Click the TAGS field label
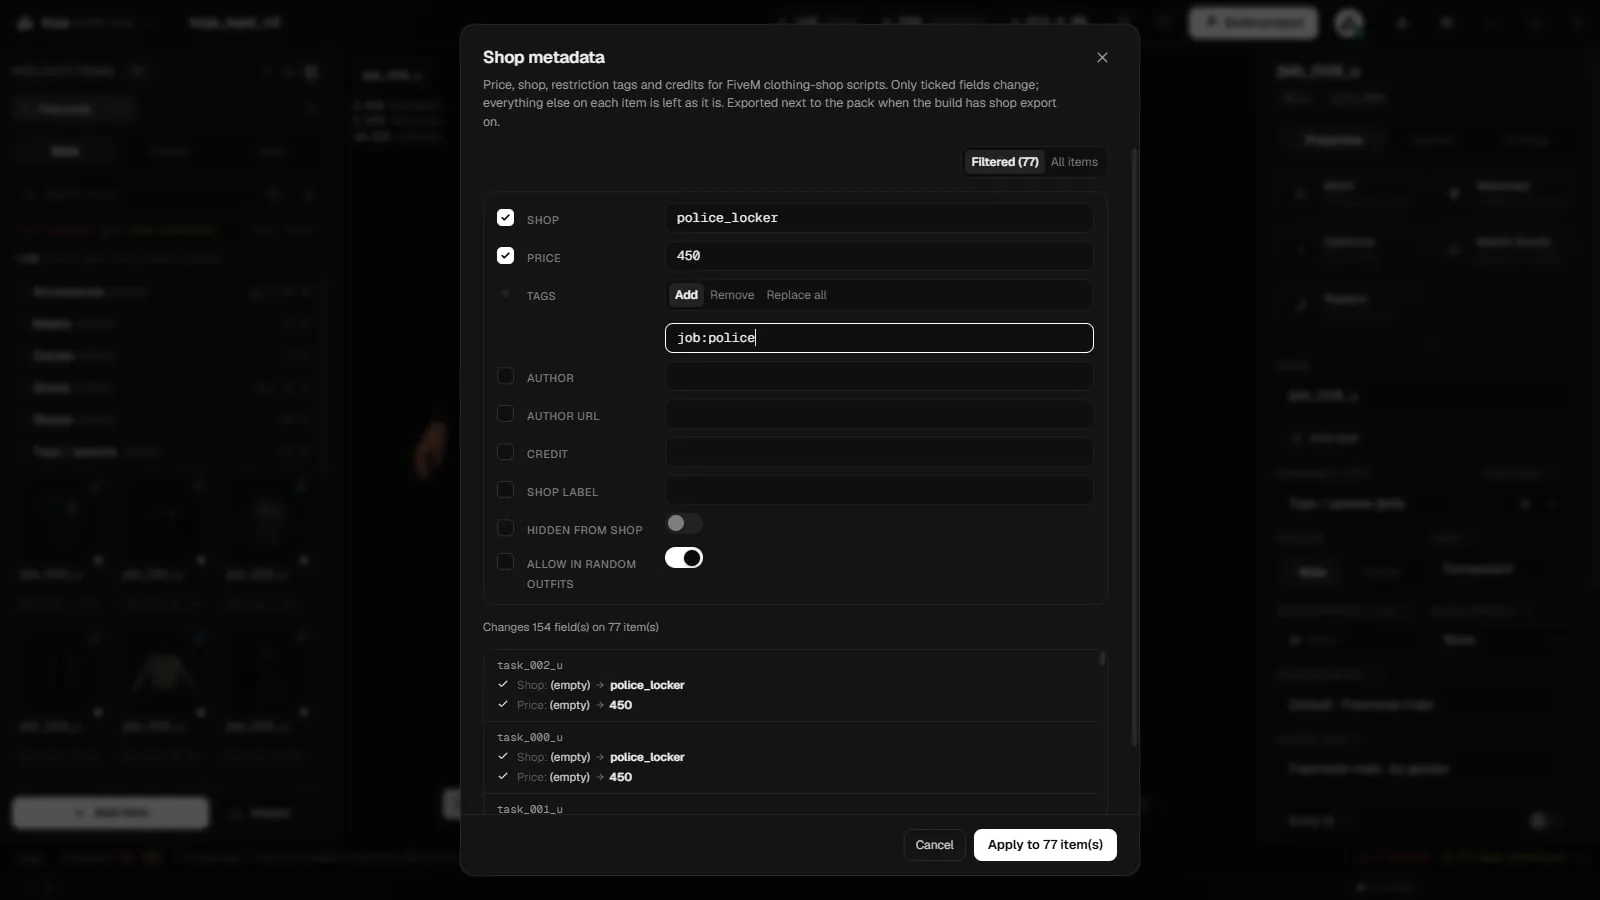Screen dimensions: 1600x900 click(541, 296)
